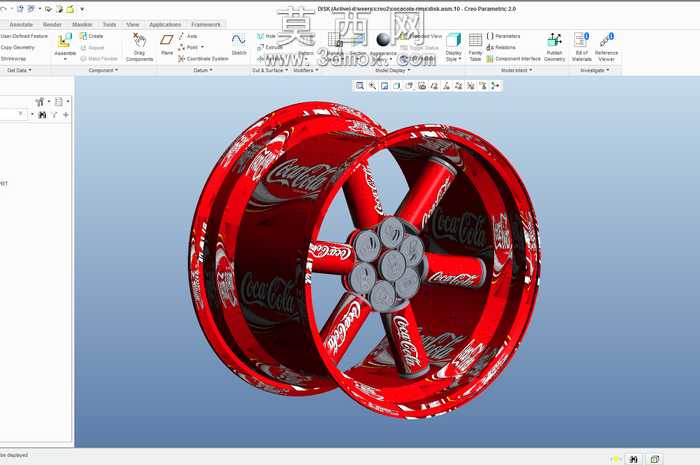Customize quick access toolbar dropdown arrow
The width and height of the screenshot is (700, 465).
coord(82,9)
